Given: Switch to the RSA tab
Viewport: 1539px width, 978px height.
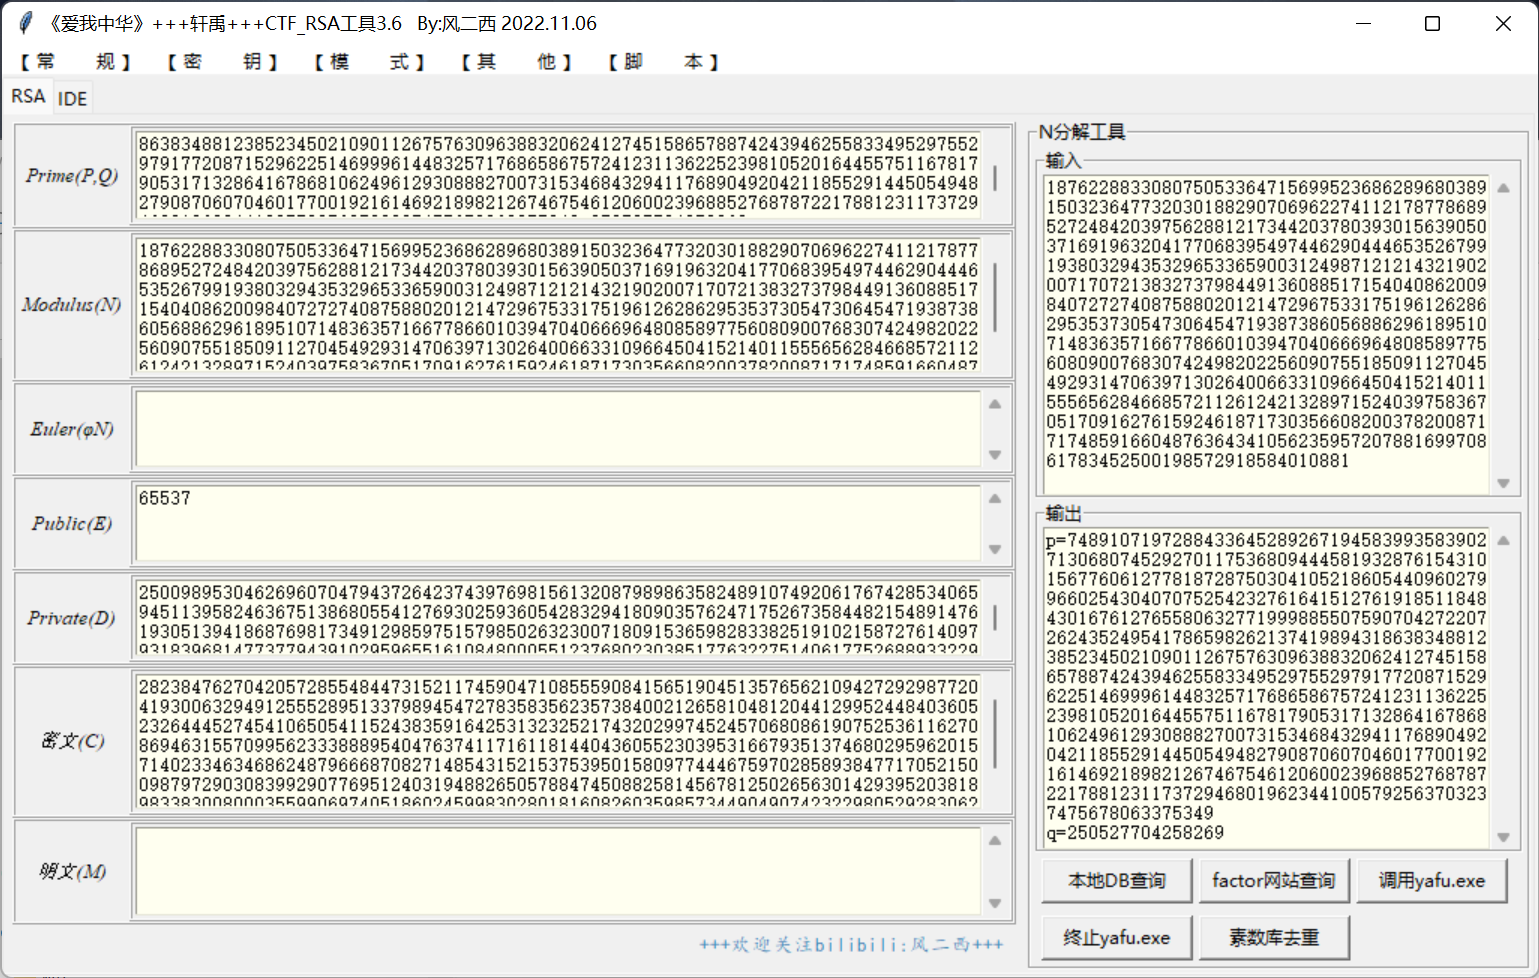Looking at the screenshot, I should pos(28,96).
